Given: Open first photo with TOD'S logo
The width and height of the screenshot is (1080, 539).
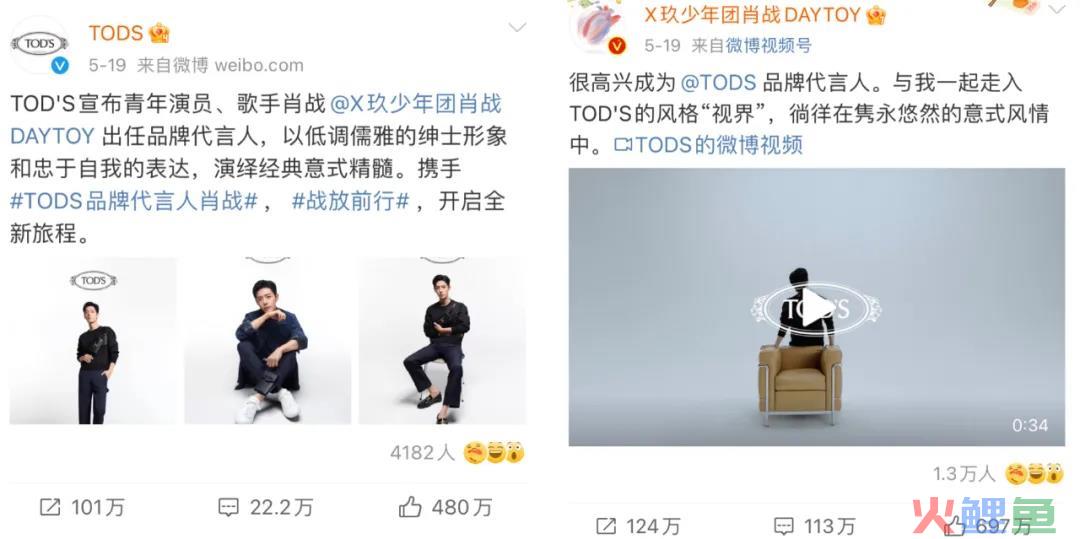Looking at the screenshot, I should (93, 341).
